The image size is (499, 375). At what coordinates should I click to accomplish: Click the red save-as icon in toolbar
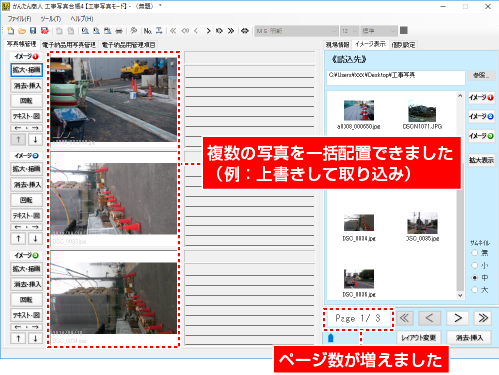(45, 31)
